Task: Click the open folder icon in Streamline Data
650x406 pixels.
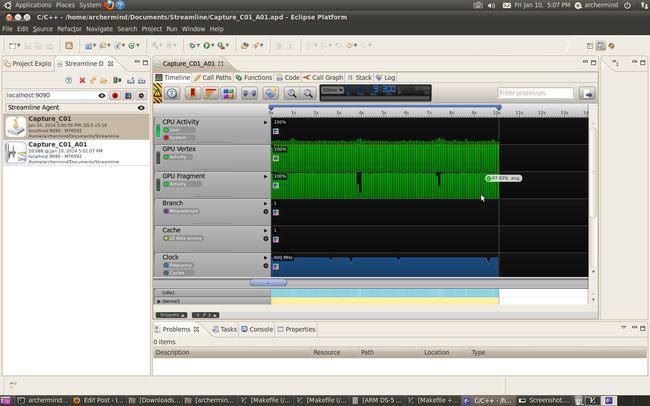Action: click(x=104, y=80)
